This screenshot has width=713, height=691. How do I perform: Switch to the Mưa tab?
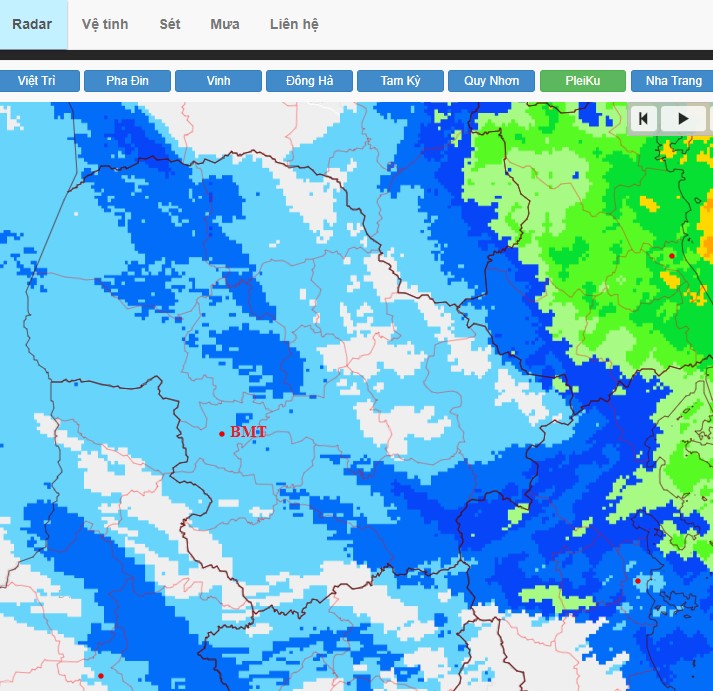click(x=225, y=24)
